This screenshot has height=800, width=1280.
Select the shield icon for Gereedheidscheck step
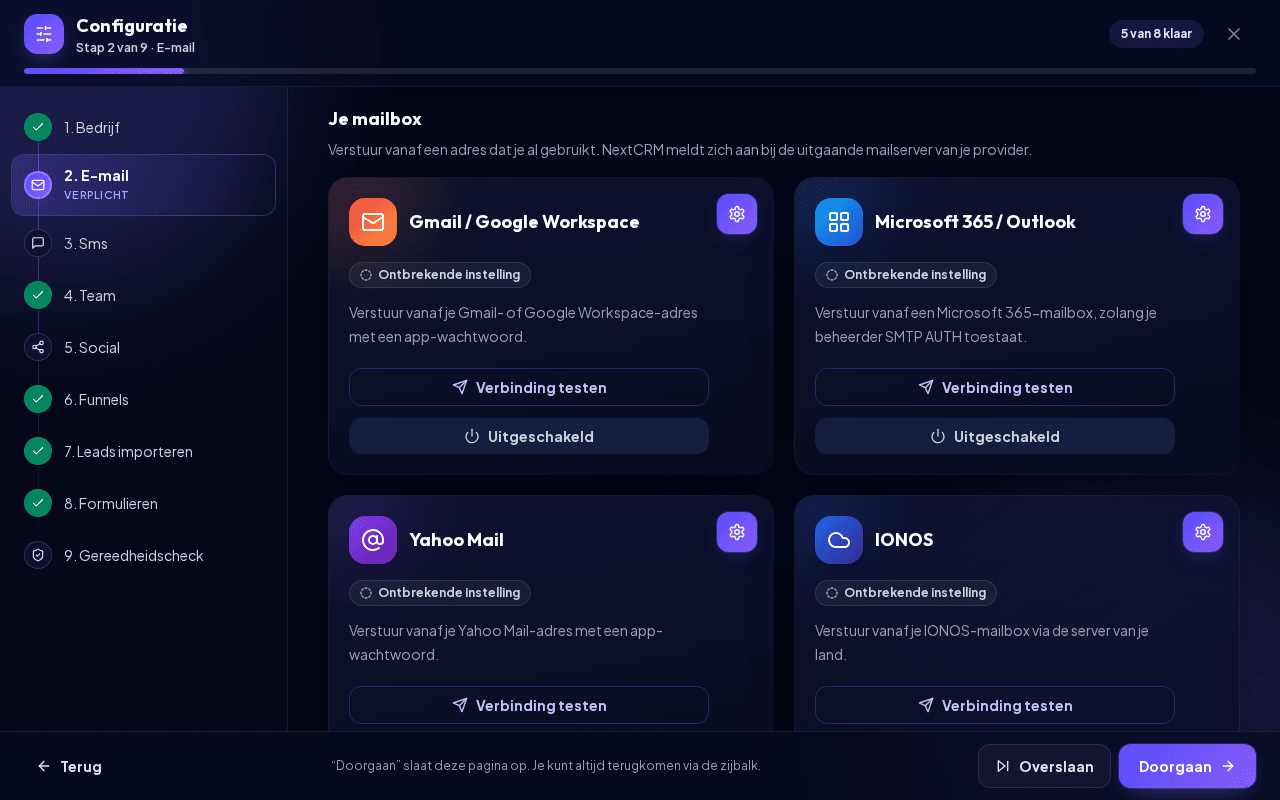(38, 555)
